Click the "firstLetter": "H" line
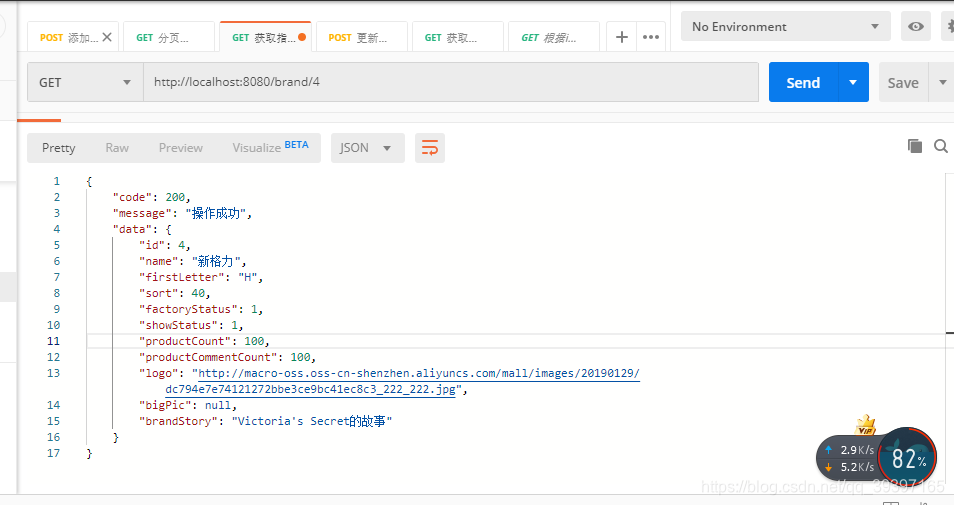954x505 pixels. coord(201,277)
